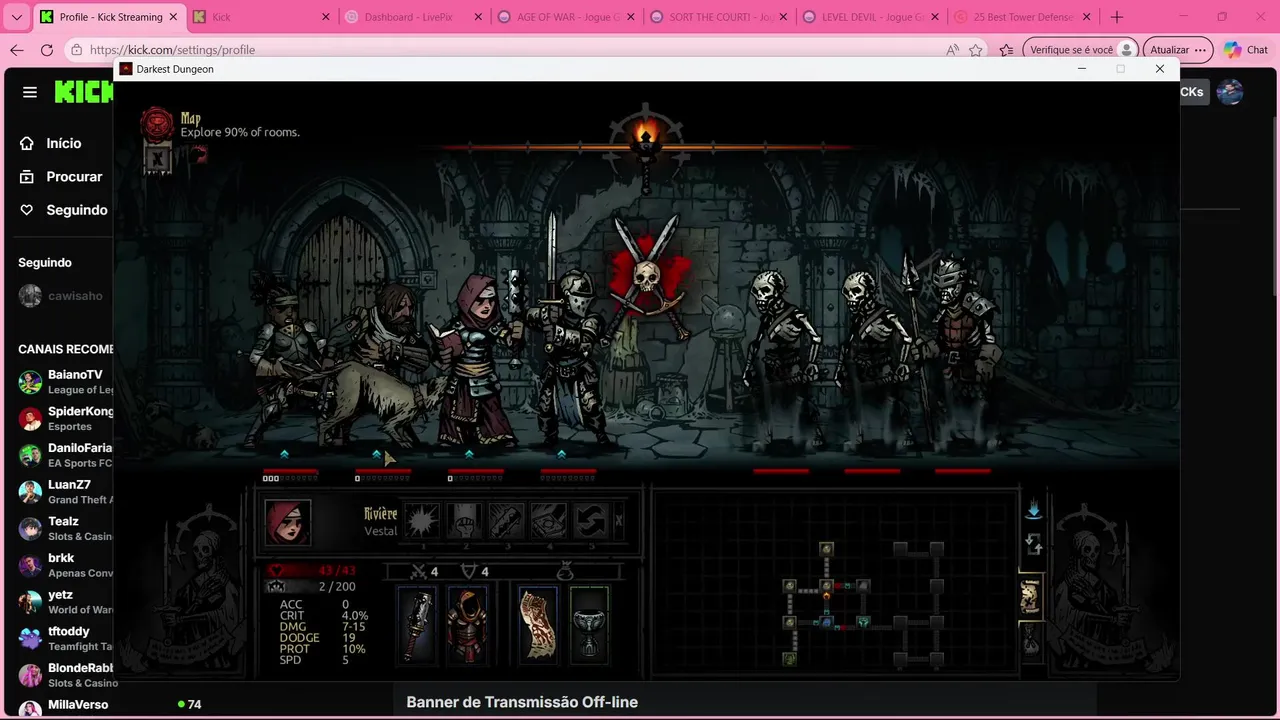Viewport: 1280px width, 720px height.
Task: Inspect the red hooded armor slot
Action: (467, 624)
